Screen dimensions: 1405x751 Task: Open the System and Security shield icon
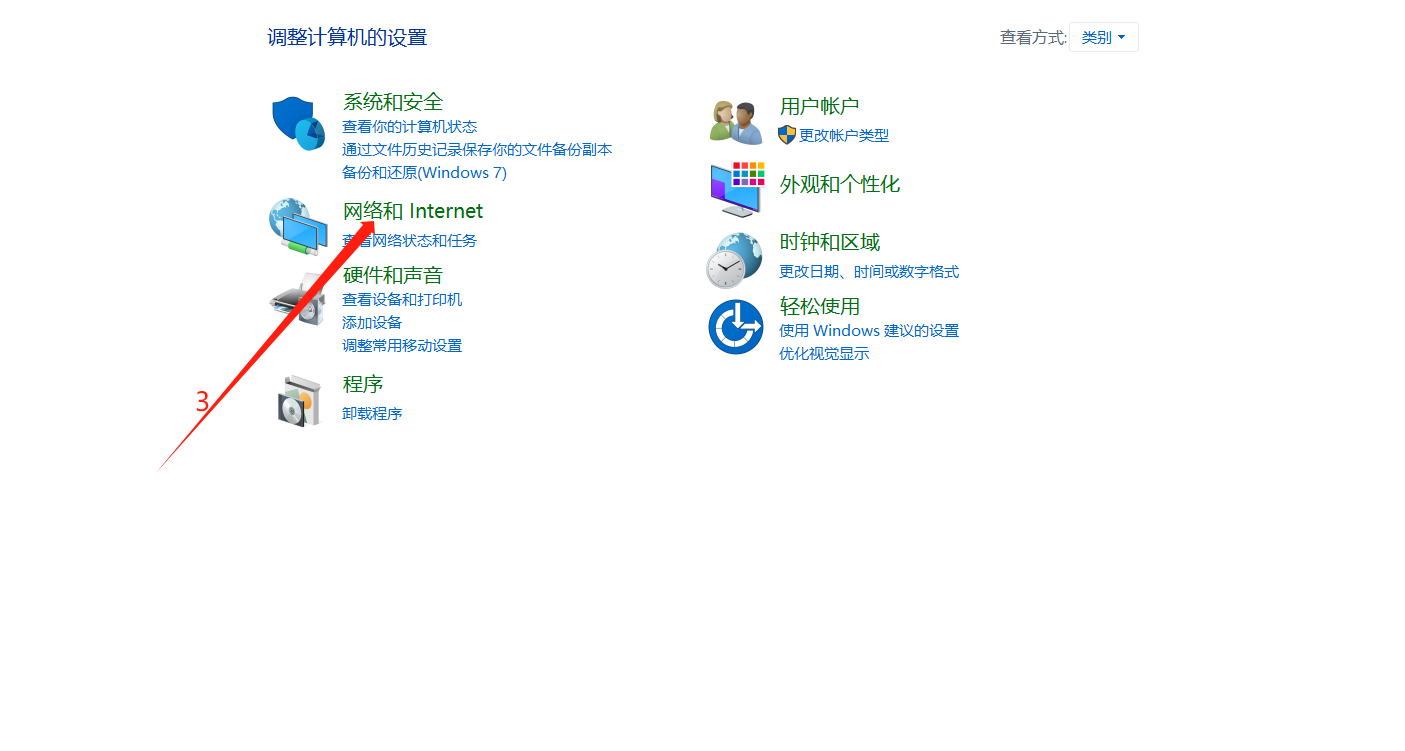299,123
